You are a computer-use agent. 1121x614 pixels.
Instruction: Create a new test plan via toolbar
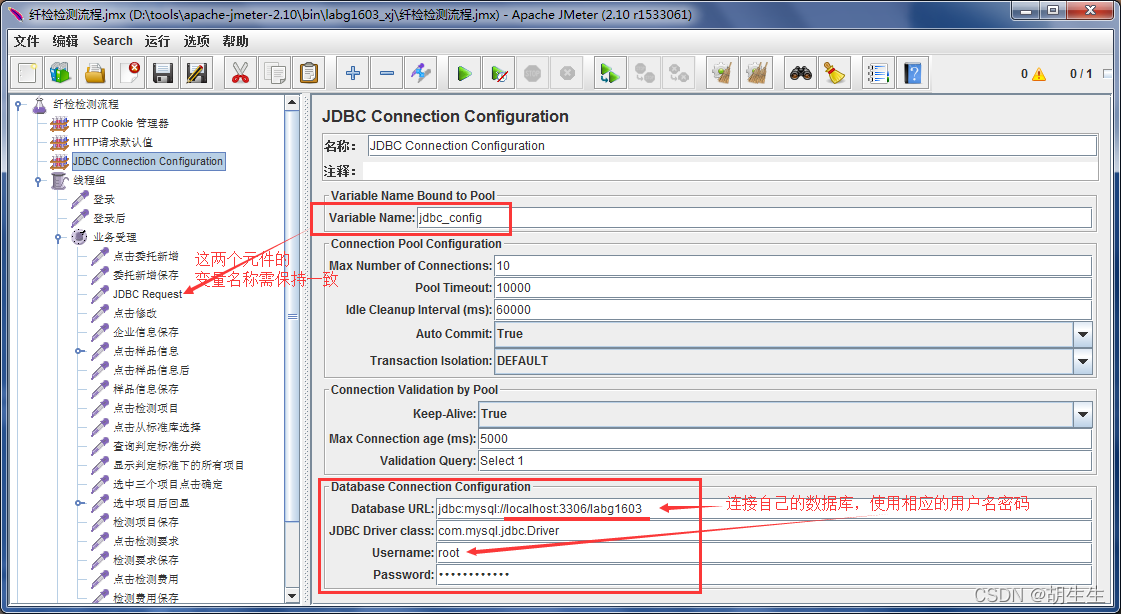coord(27,73)
